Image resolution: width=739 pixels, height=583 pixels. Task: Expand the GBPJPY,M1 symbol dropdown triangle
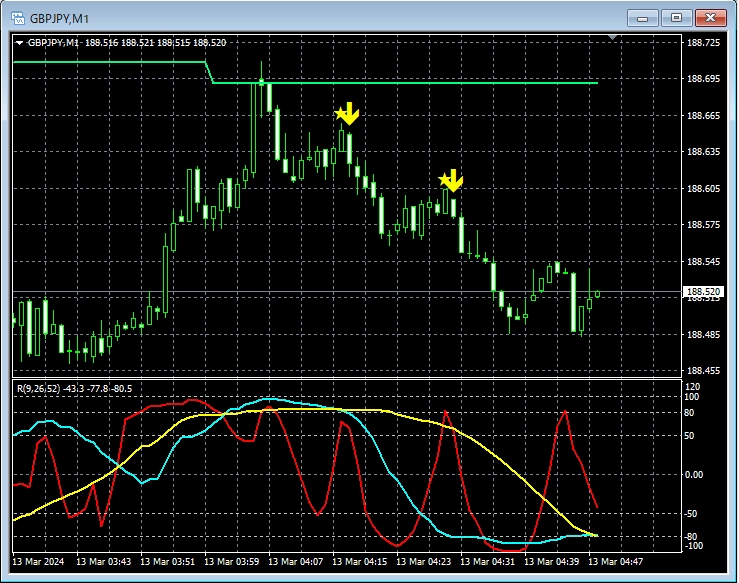(x=19, y=43)
